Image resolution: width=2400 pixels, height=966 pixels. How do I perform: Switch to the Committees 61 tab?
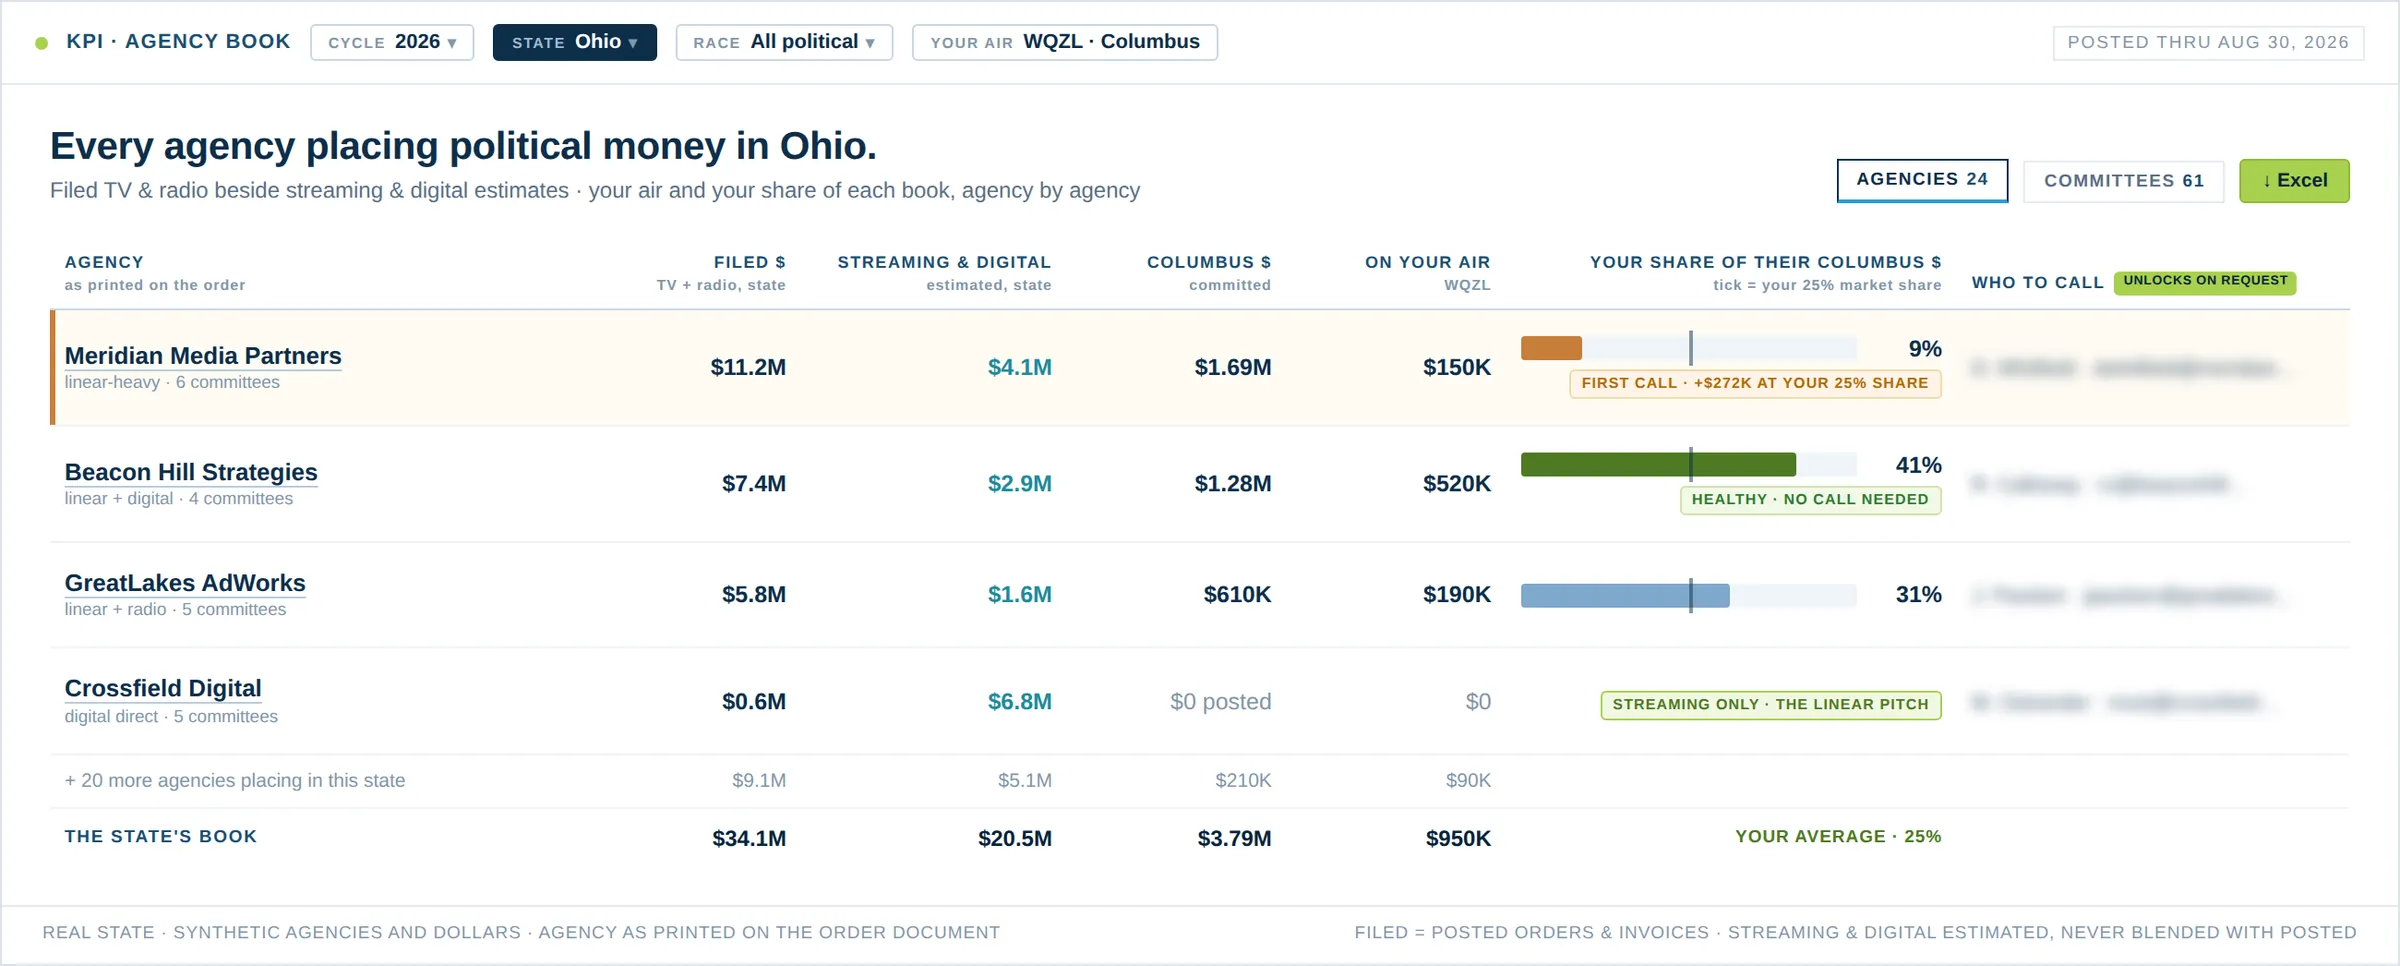[2124, 181]
